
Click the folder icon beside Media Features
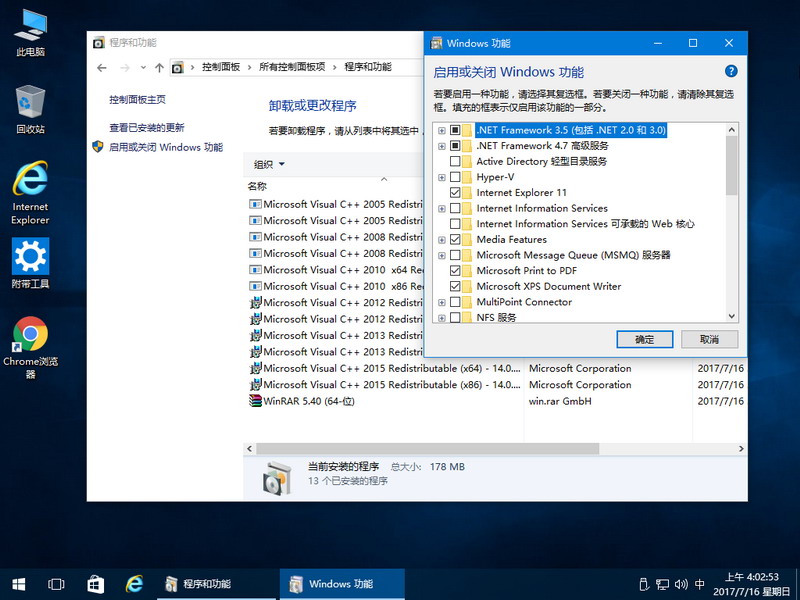467,239
